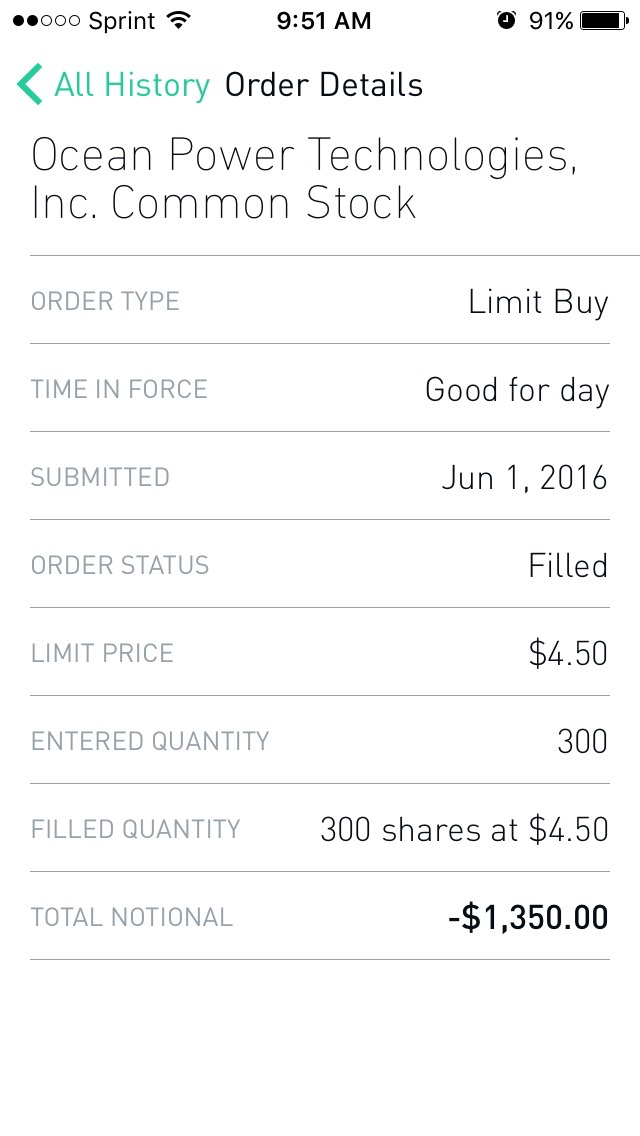Tap the 9:51 AM clock
Screen dimensions: 640x1136
click(323, 21)
